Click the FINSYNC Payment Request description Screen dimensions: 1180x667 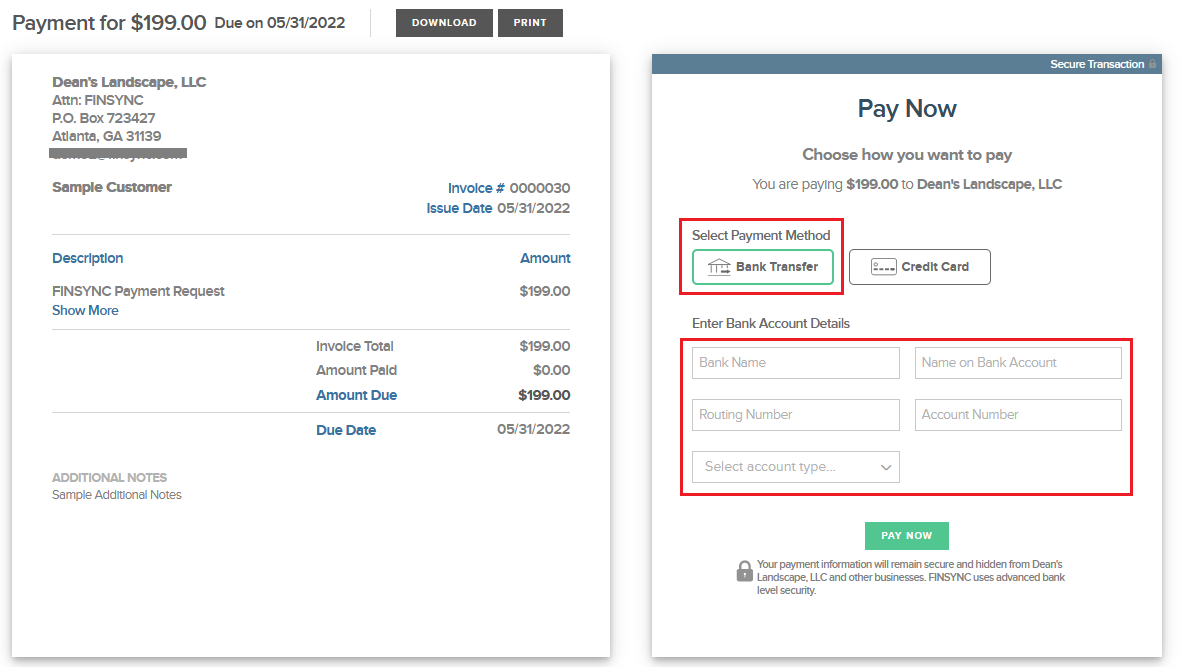click(x=138, y=291)
